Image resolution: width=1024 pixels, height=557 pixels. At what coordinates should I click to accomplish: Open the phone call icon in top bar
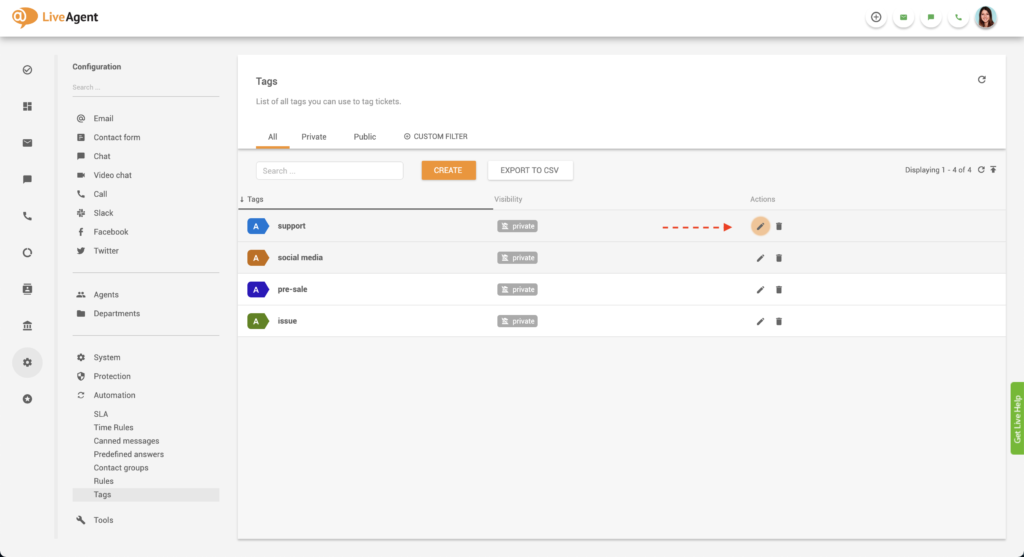pyautogui.click(x=958, y=18)
